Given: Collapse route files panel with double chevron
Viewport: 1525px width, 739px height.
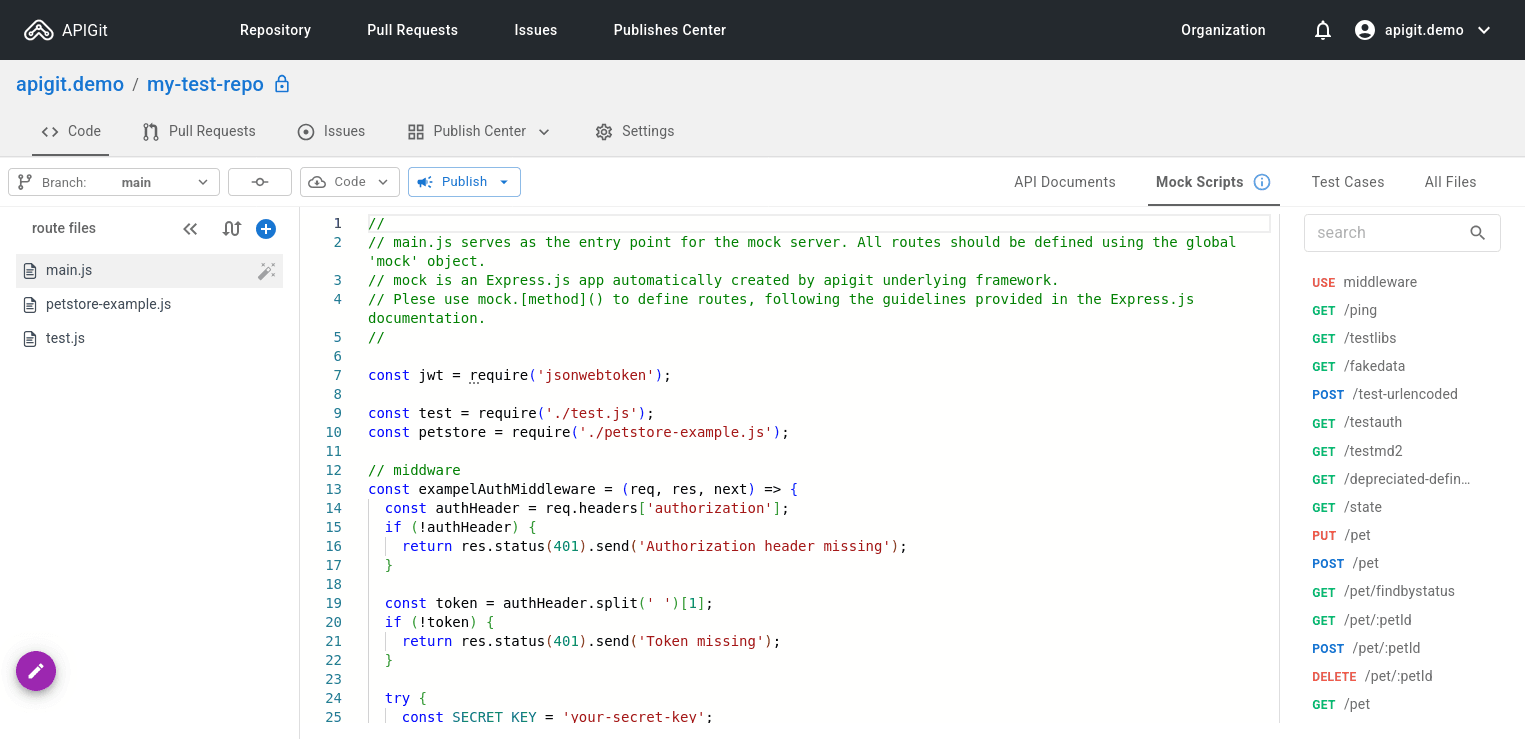Looking at the screenshot, I should tap(190, 229).
